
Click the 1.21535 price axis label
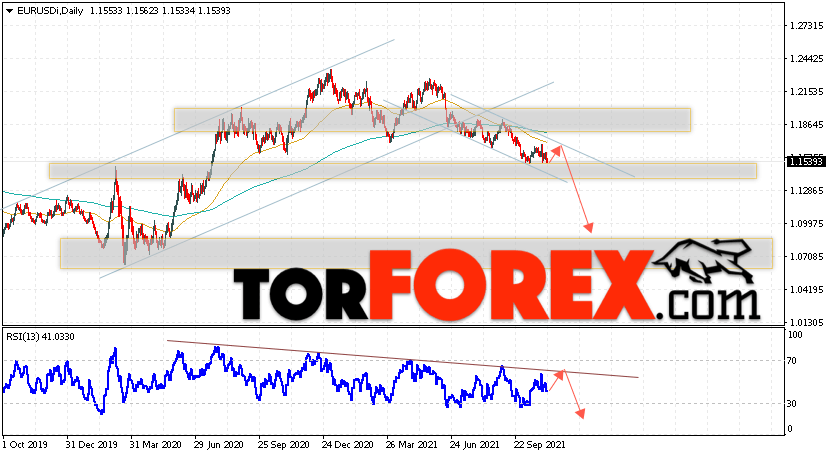[806, 92]
